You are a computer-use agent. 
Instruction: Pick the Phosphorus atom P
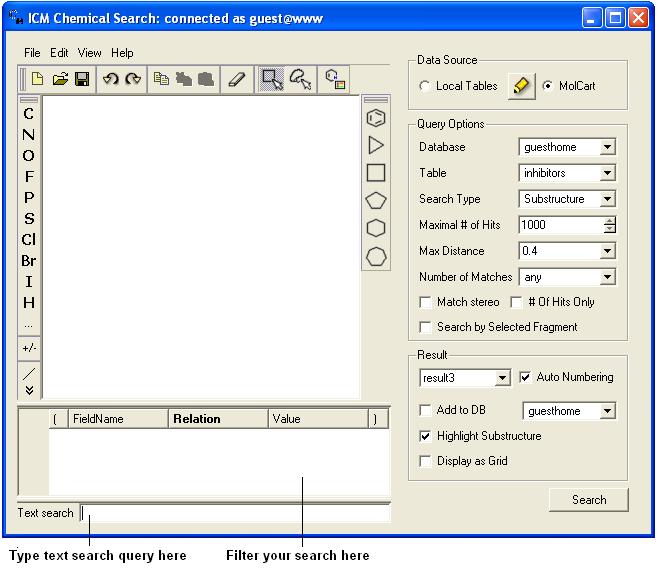pos(28,197)
